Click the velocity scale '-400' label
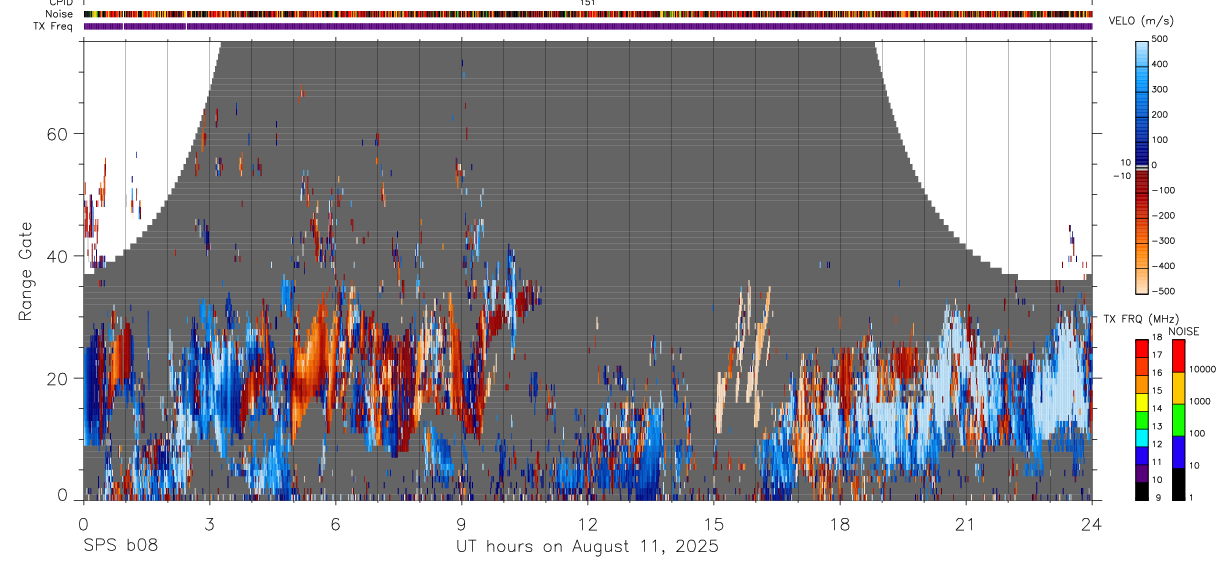This screenshot has height=567, width=1228. 1164,266
